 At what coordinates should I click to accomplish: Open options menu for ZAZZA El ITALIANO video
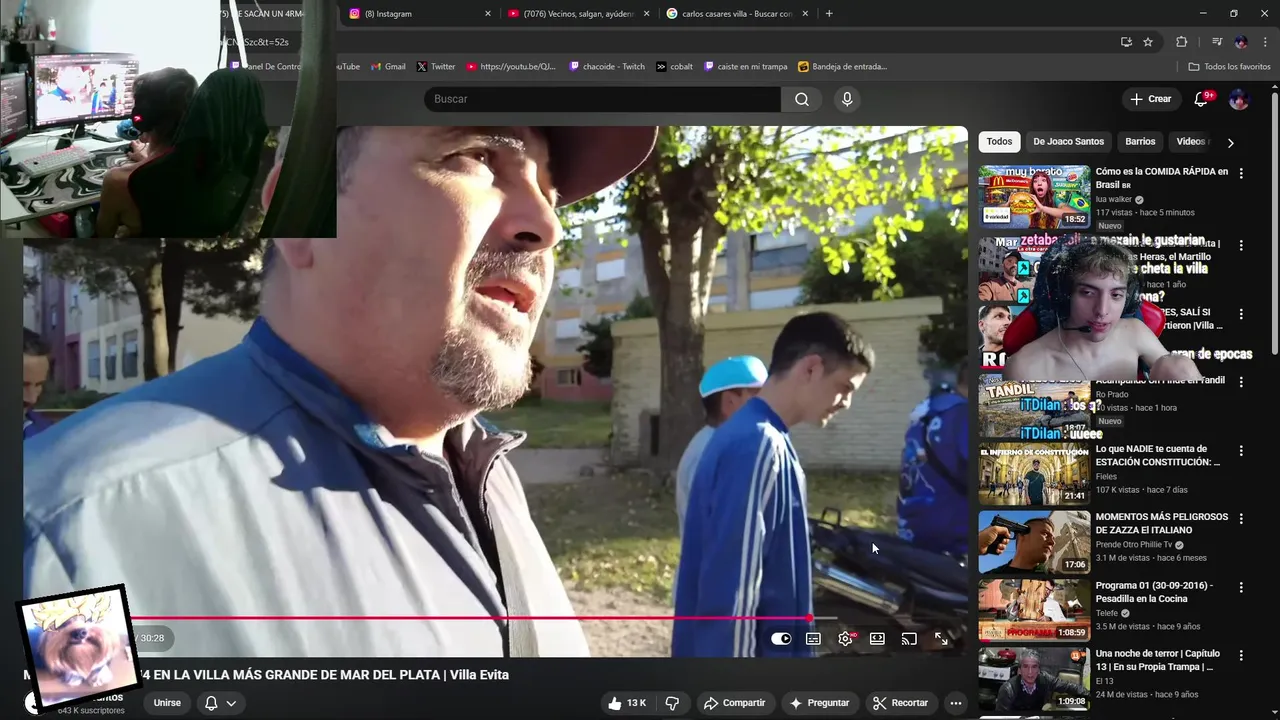pos(1241,519)
